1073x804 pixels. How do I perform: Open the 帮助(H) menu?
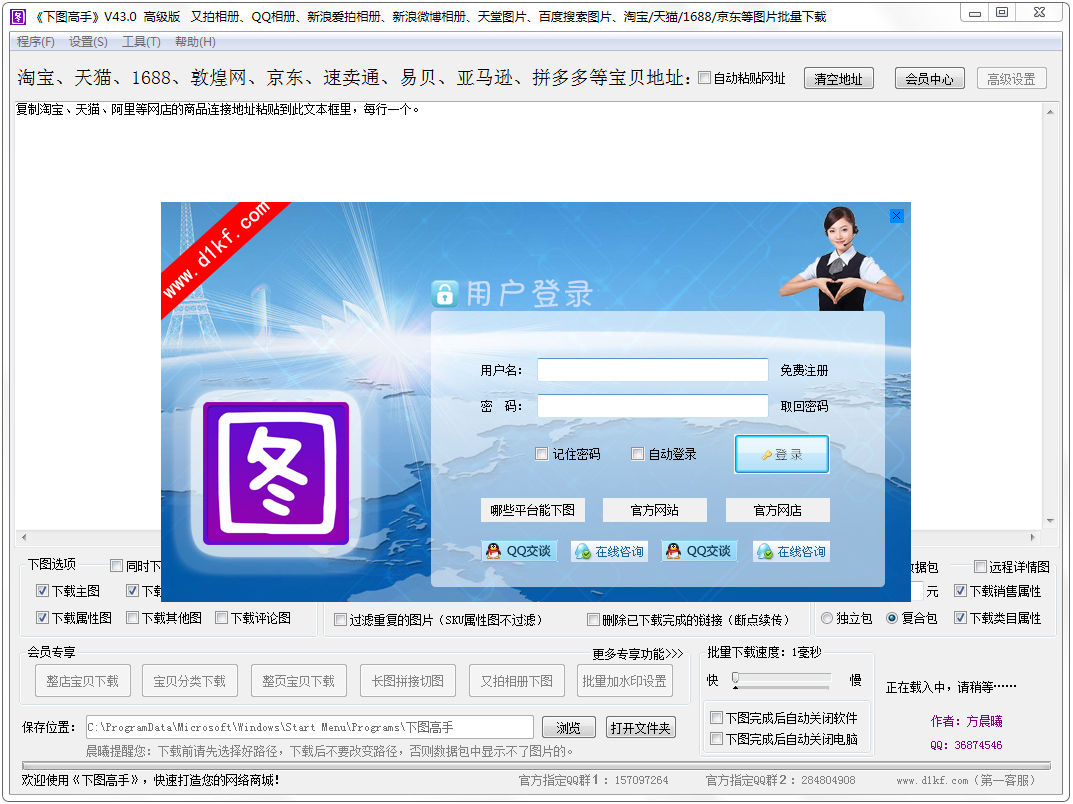click(195, 42)
